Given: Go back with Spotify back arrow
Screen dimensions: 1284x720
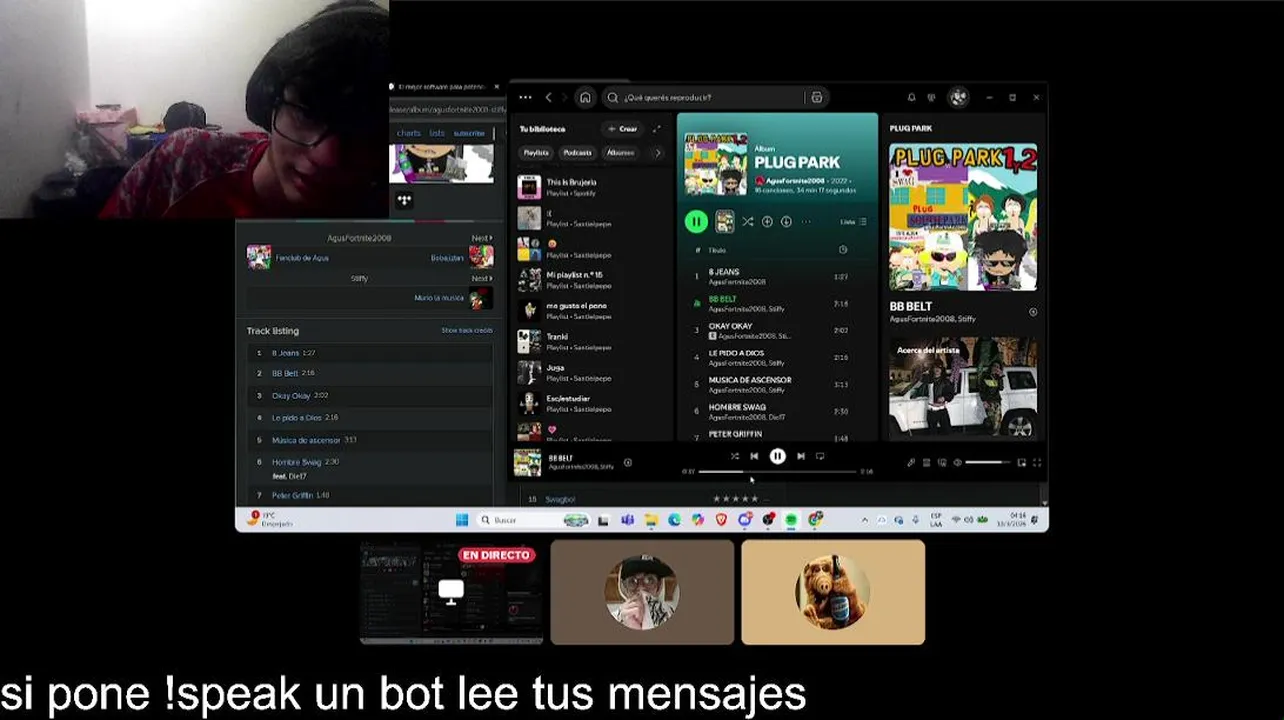Looking at the screenshot, I should [548, 97].
